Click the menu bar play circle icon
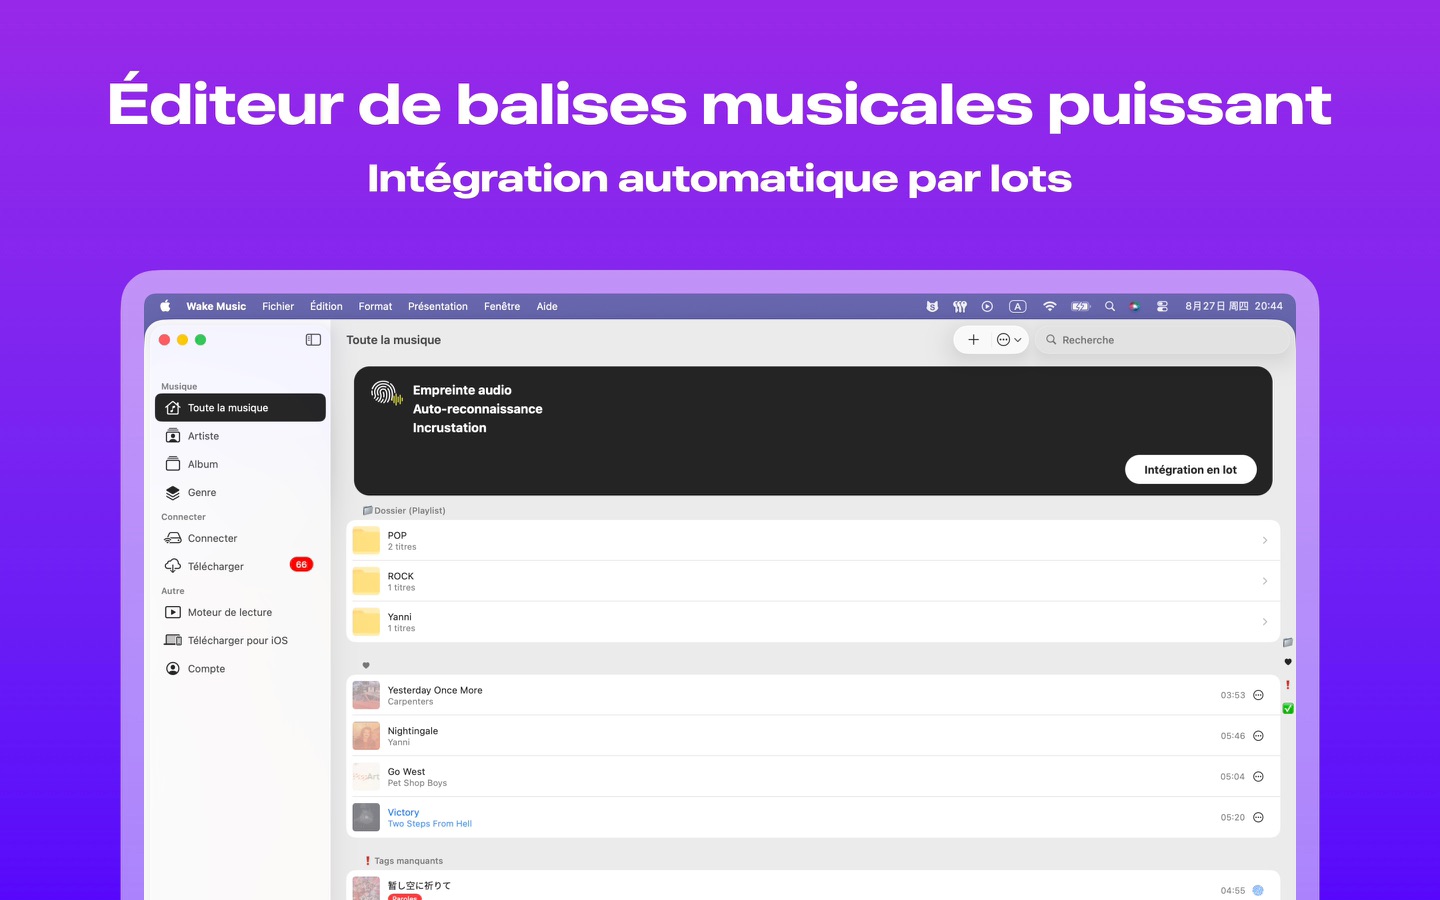 click(x=987, y=307)
